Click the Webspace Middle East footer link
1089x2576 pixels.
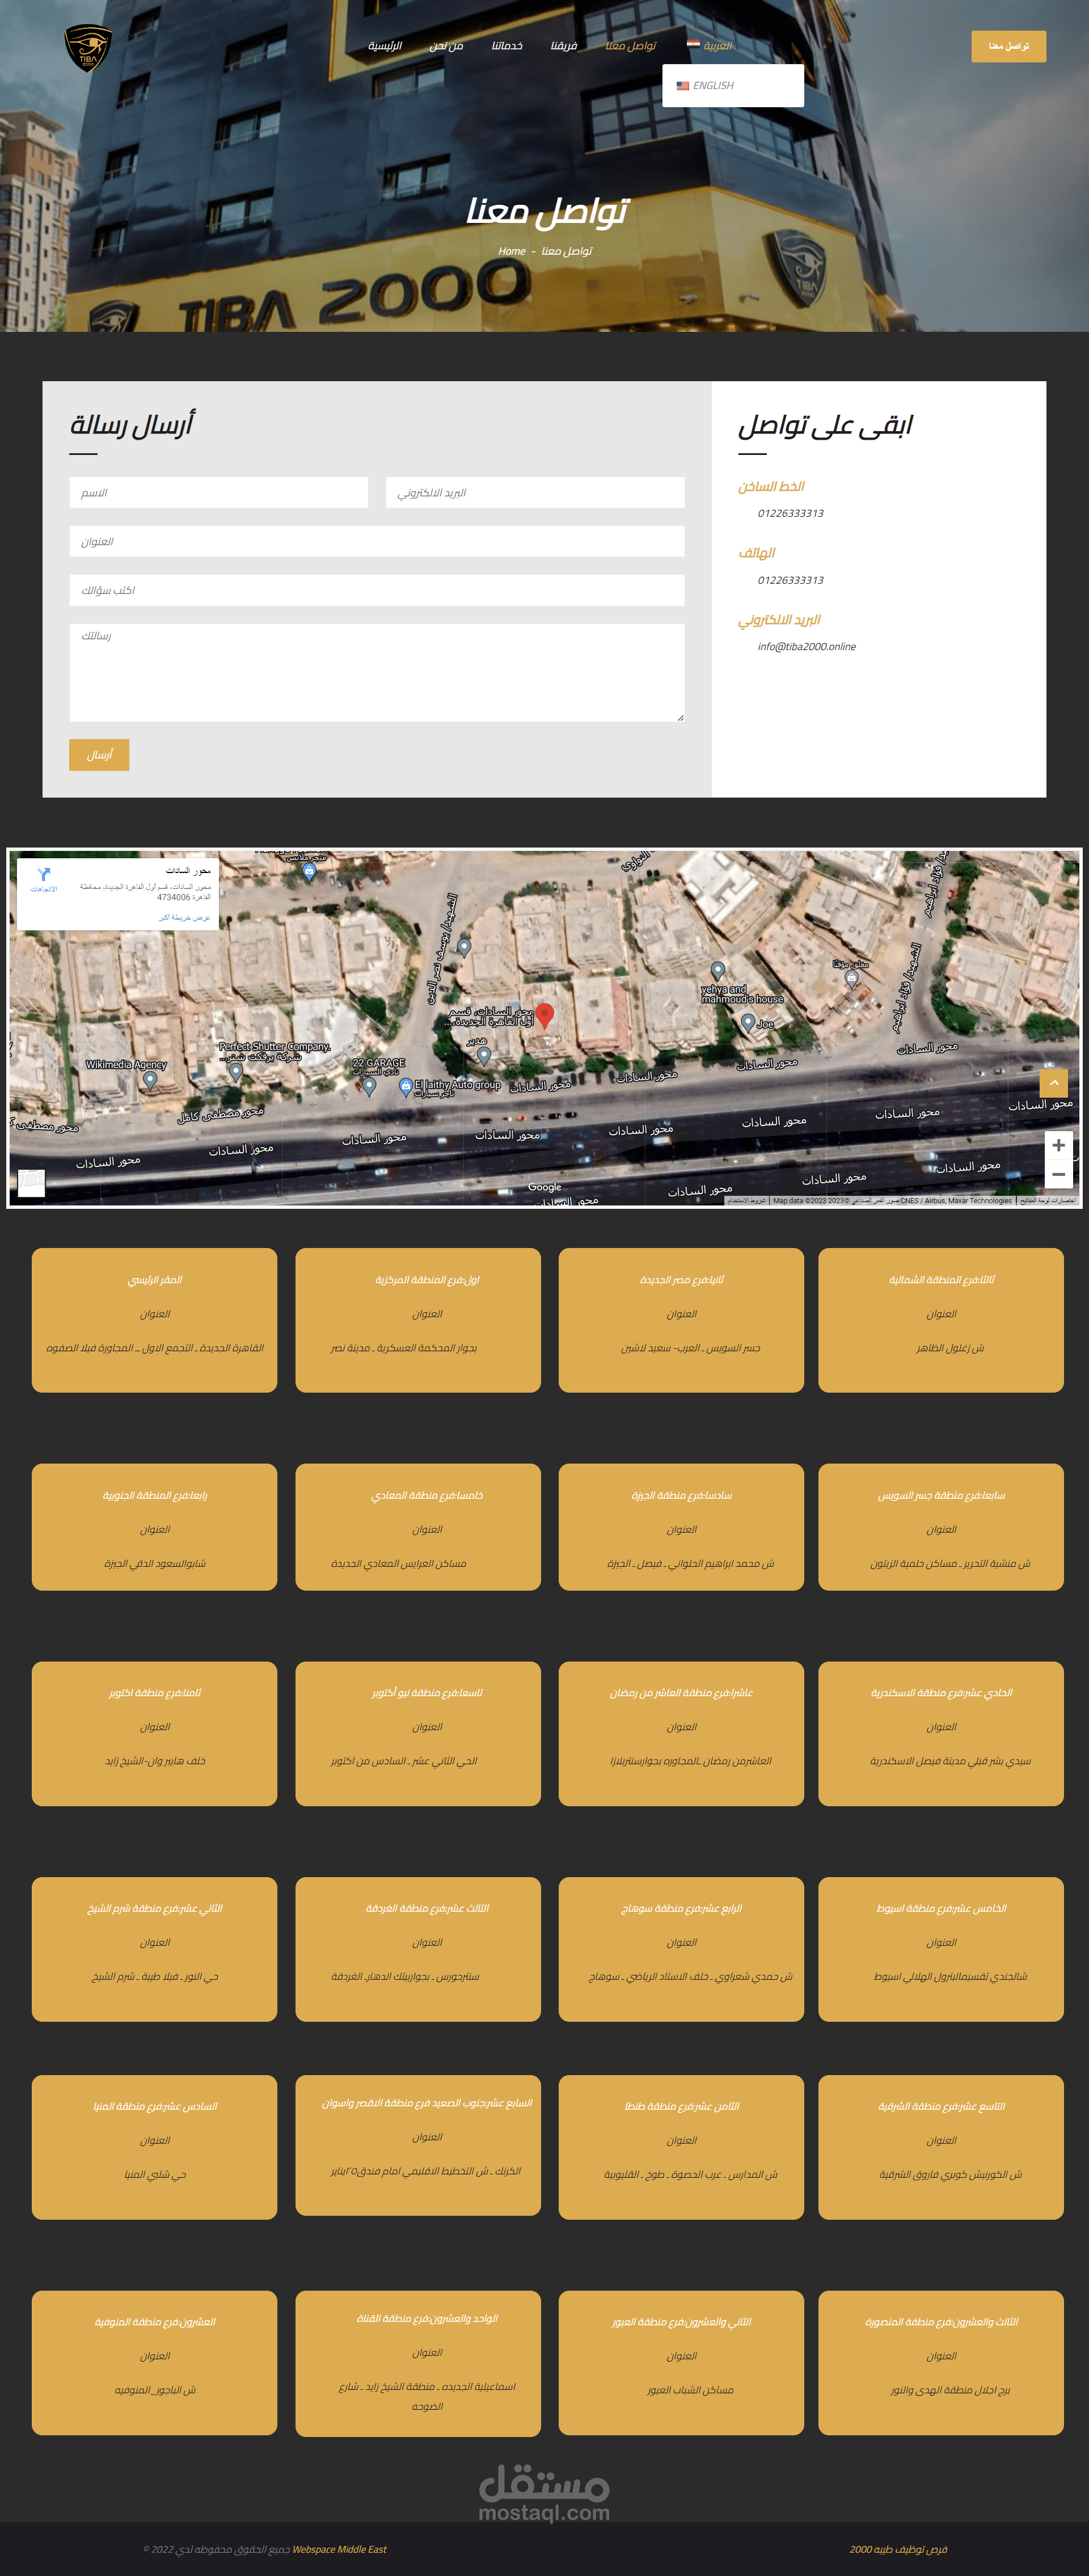[x=339, y=2549]
